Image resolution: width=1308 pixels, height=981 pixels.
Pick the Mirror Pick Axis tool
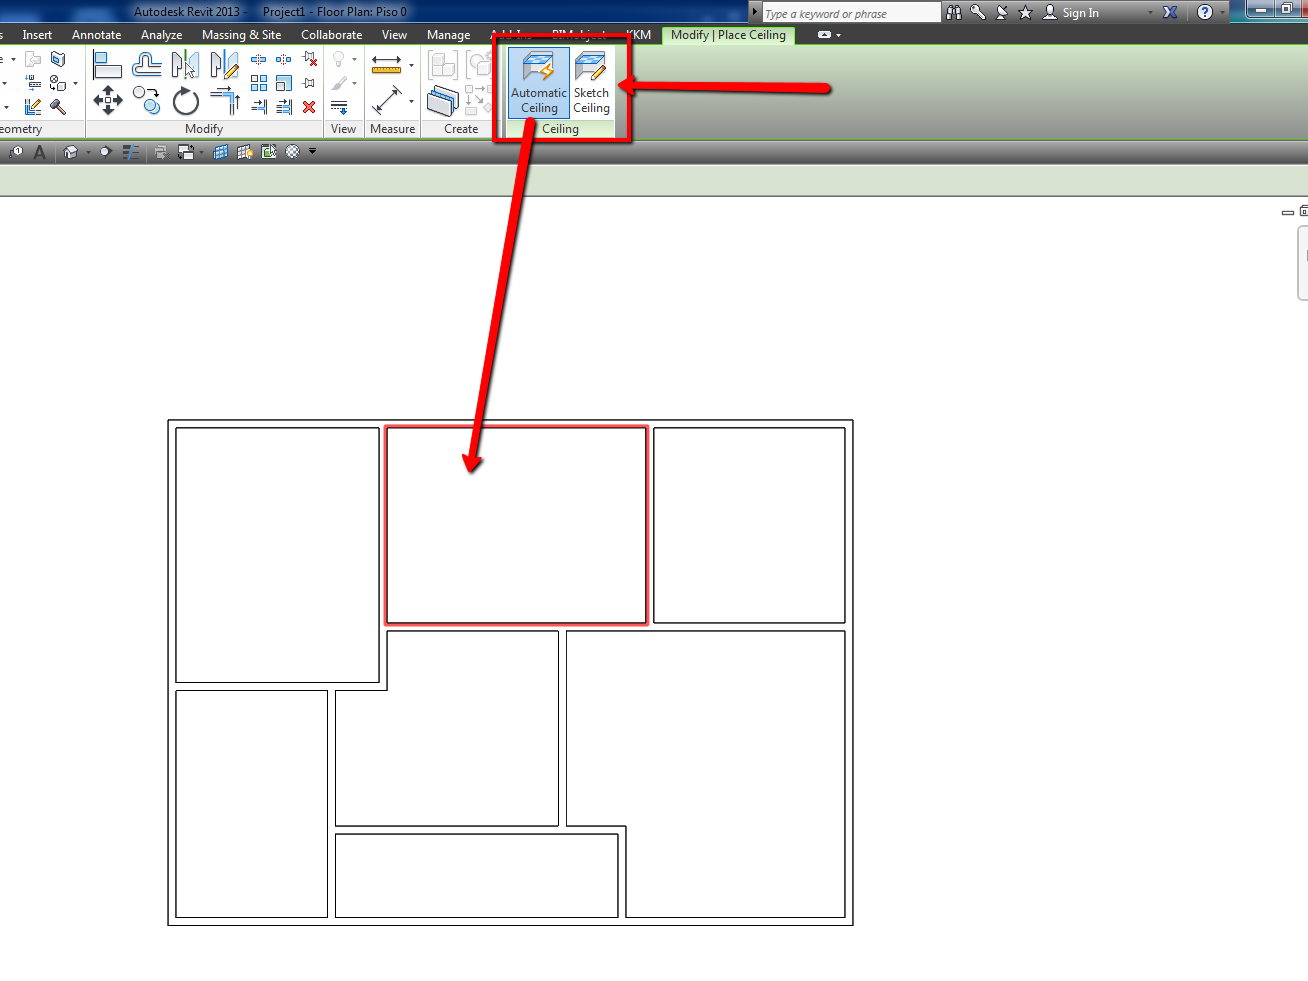[x=185, y=65]
